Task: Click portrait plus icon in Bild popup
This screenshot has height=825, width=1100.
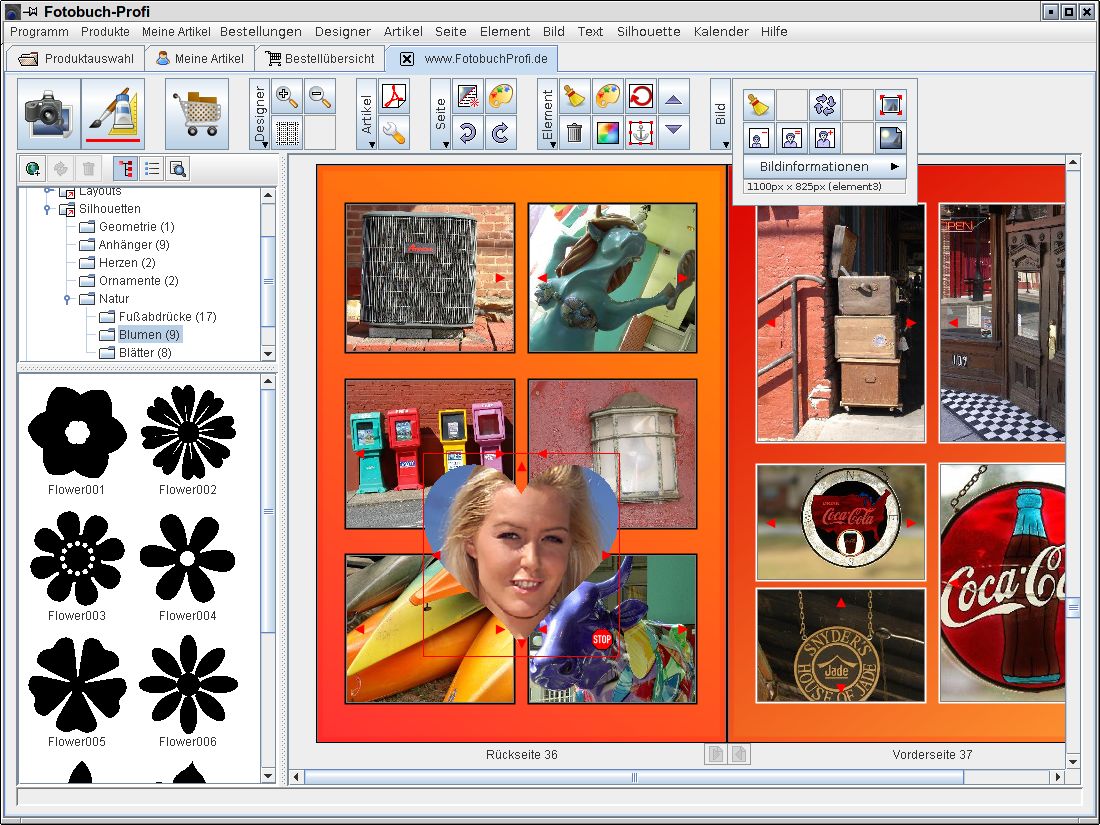Action: (825, 138)
